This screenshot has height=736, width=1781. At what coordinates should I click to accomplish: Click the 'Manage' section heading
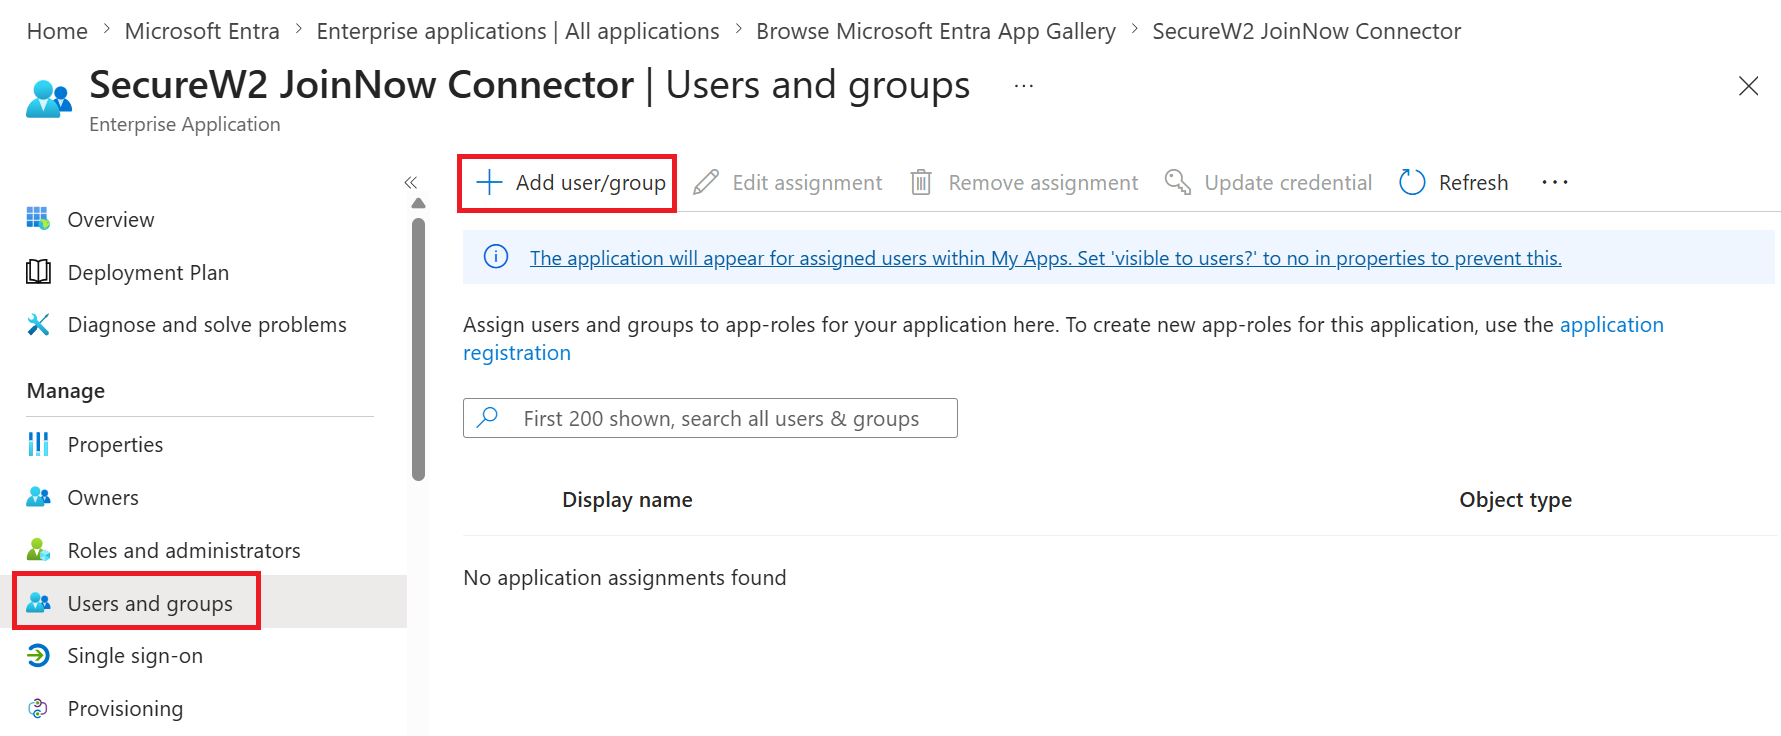[66, 390]
